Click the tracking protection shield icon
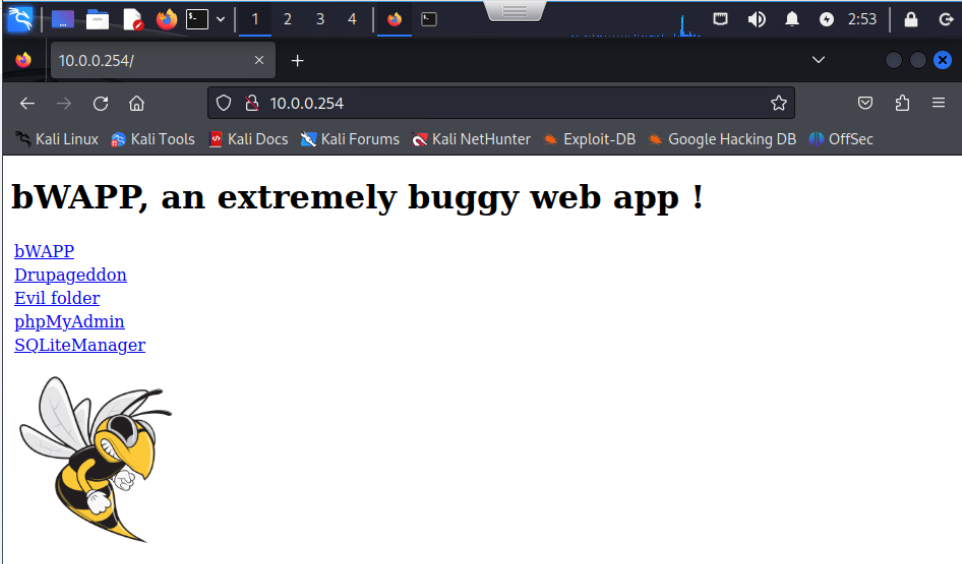962x564 pixels. [x=223, y=103]
